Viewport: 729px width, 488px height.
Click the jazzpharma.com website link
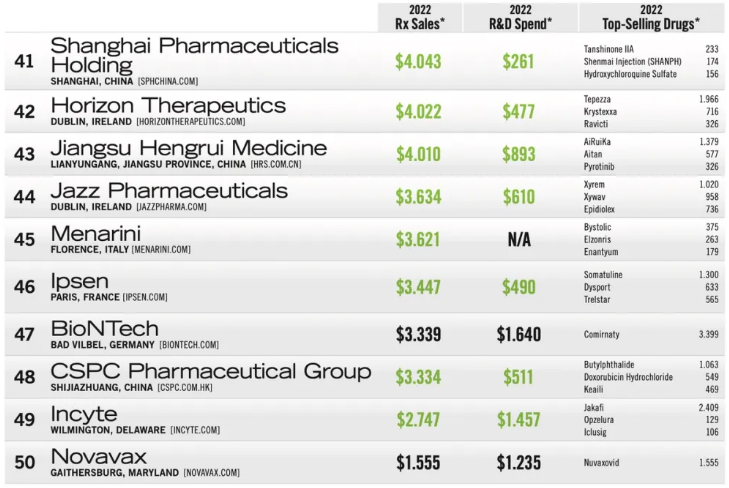171,207
